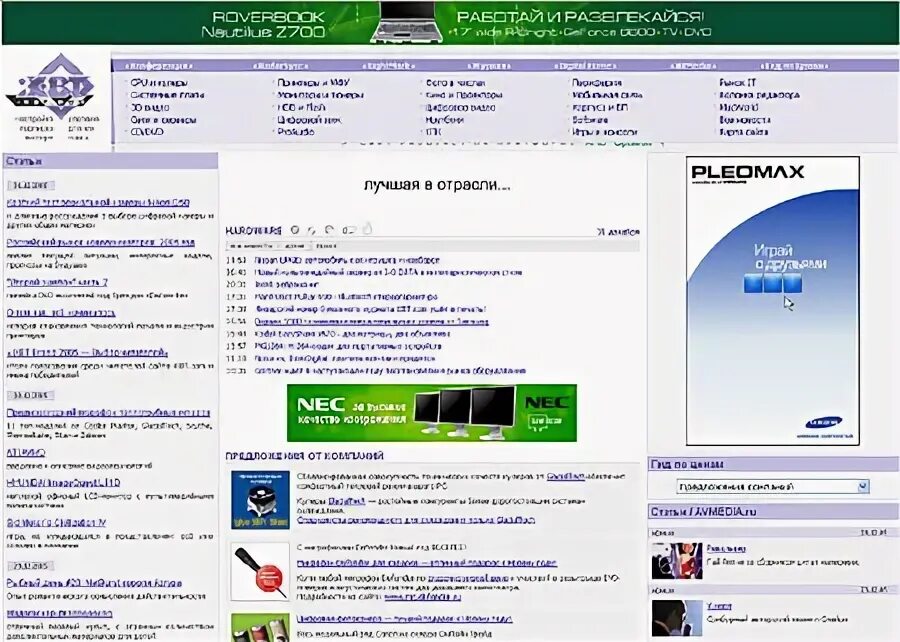The image size is (900, 642).
Task: Click the CPU cooler offer thumbnail
Action: tap(260, 500)
